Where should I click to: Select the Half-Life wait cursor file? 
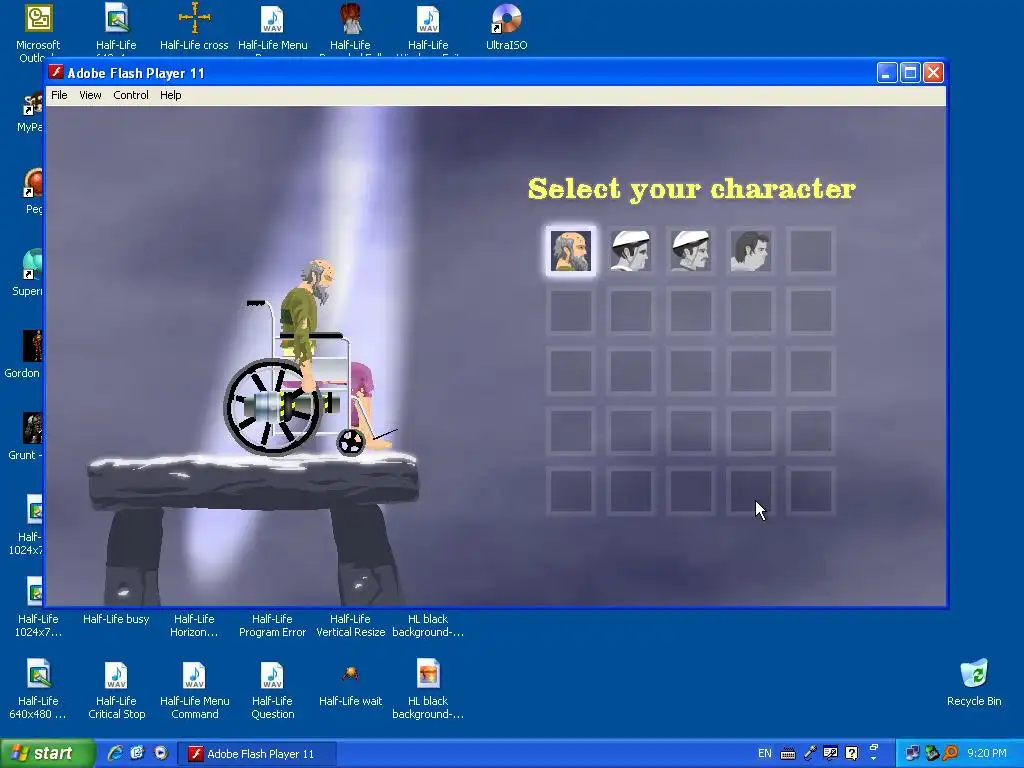[350, 684]
